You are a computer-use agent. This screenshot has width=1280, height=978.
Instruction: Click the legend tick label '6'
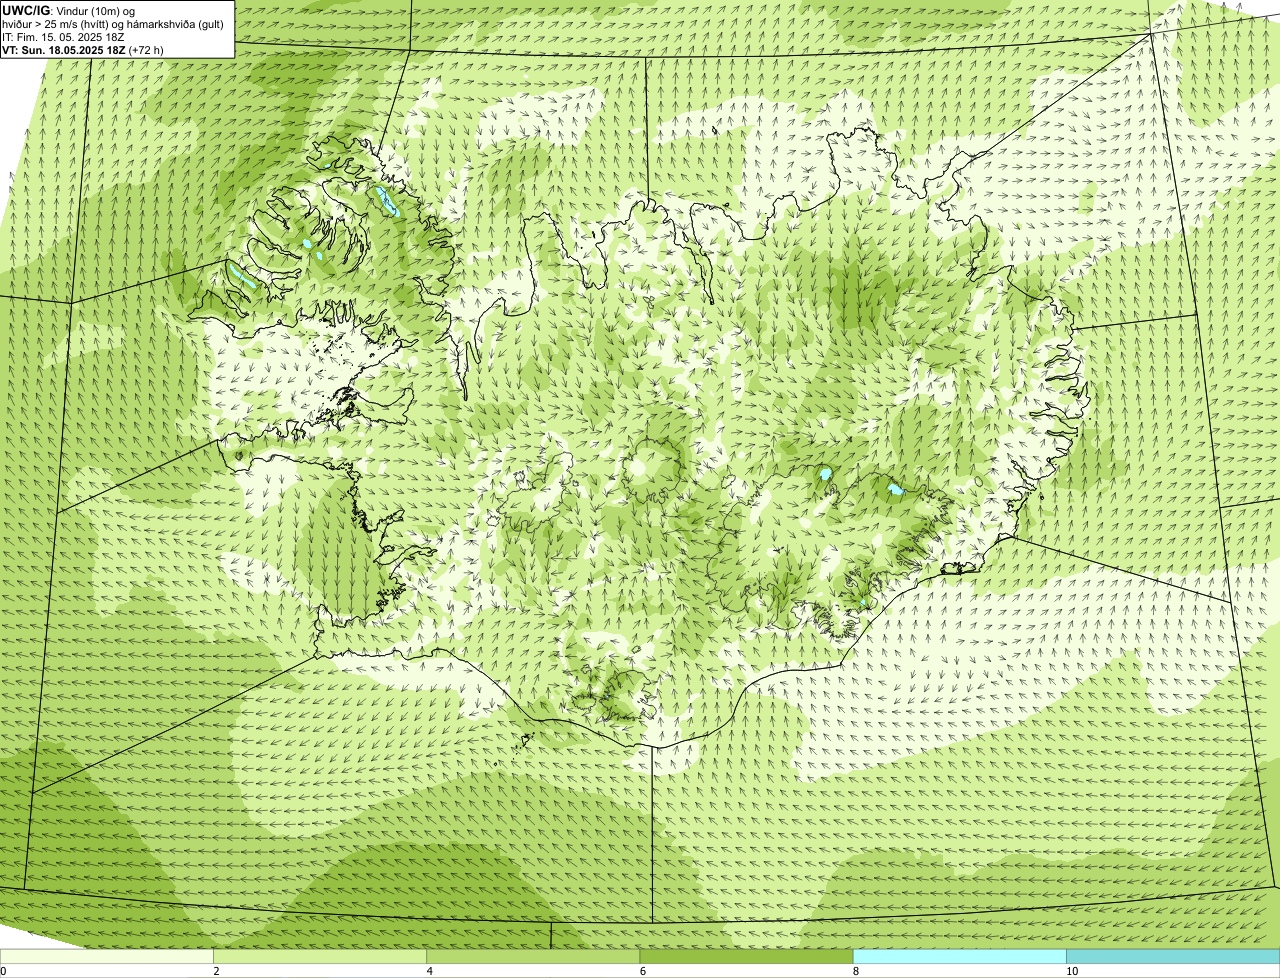point(643,971)
